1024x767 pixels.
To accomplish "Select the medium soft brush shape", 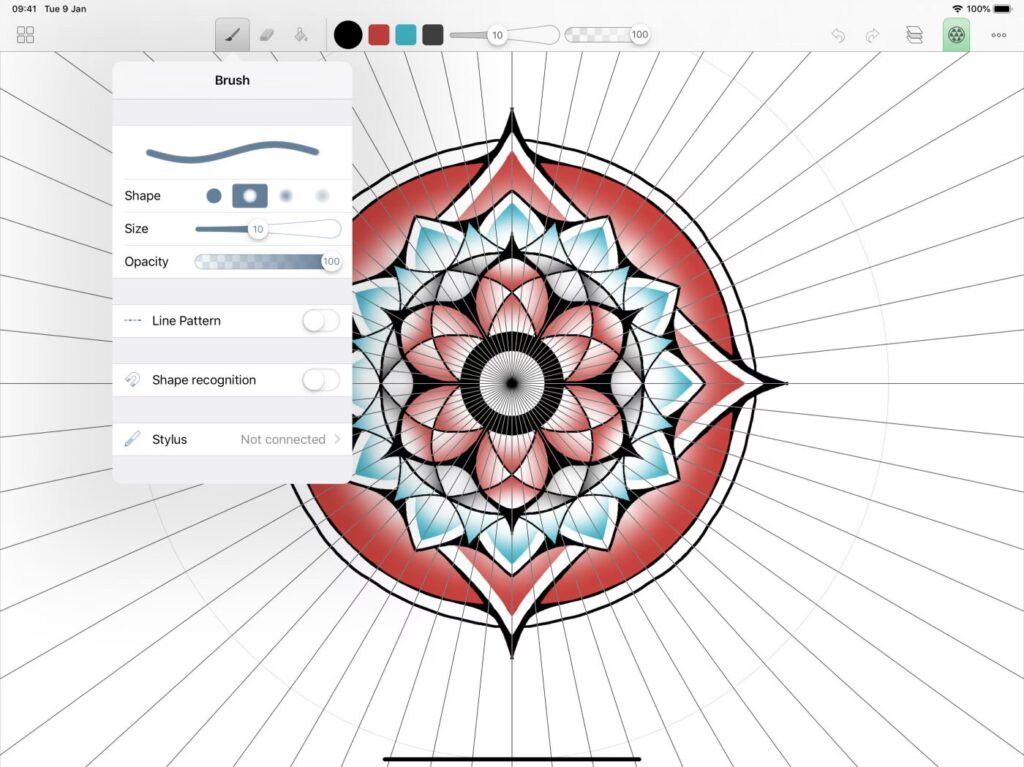I will tap(285, 195).
